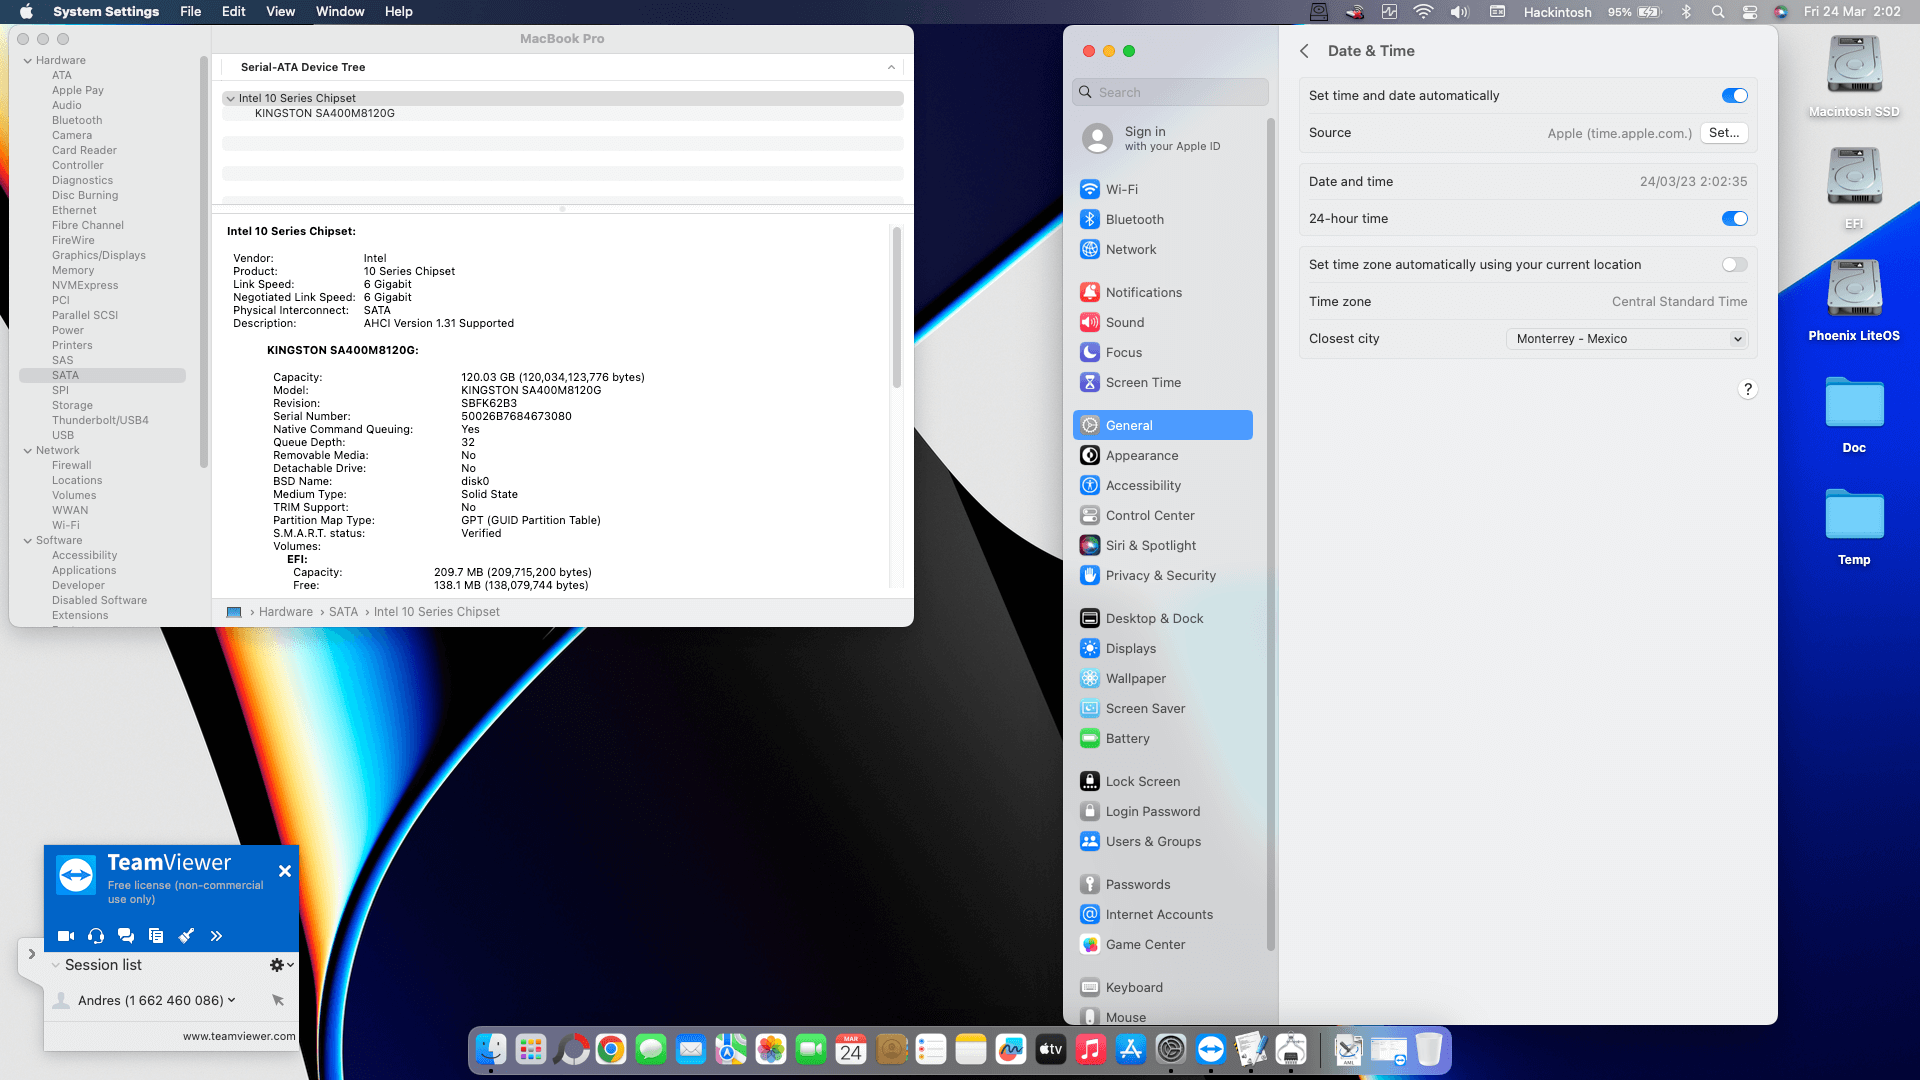The height and width of the screenshot is (1080, 1920).
Task: Open the App Store from the Dock
Action: [1131, 1049]
